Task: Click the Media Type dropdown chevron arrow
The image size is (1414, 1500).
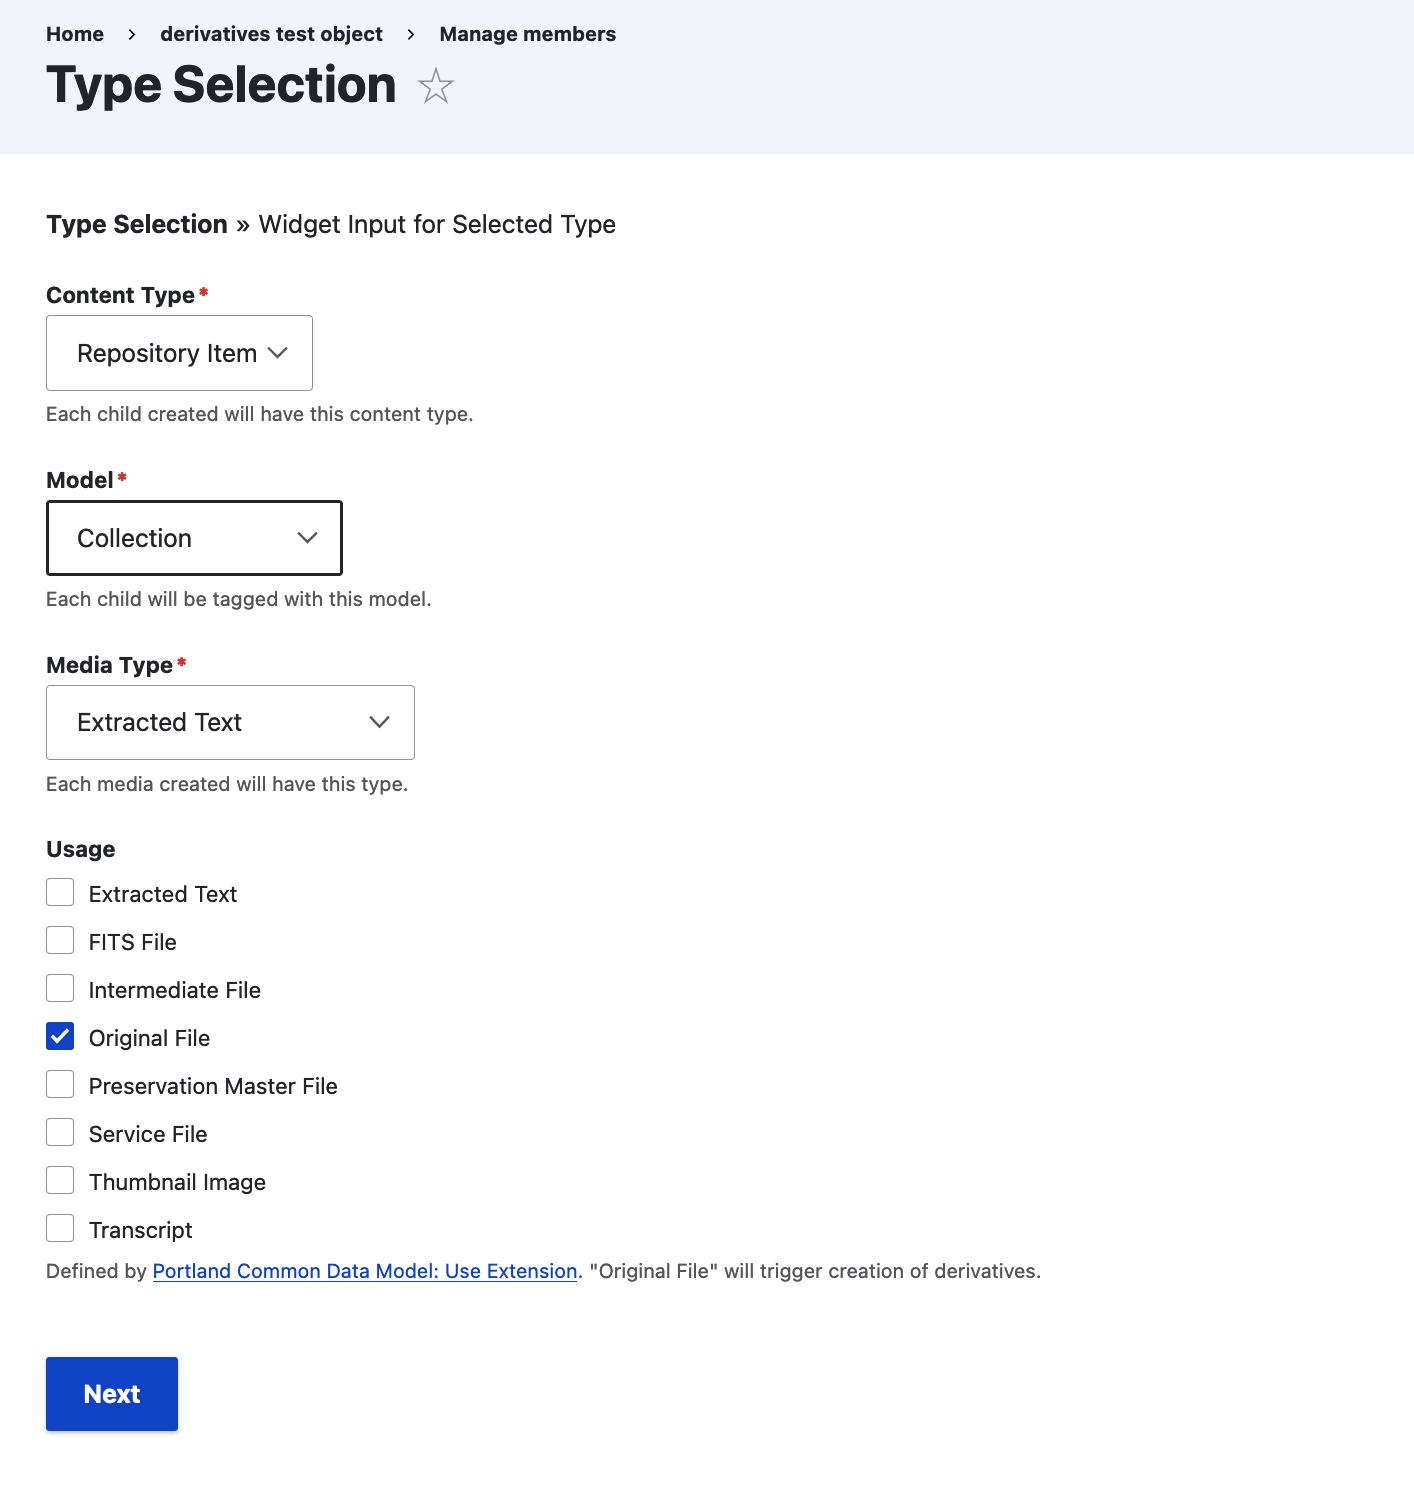Action: point(379,722)
